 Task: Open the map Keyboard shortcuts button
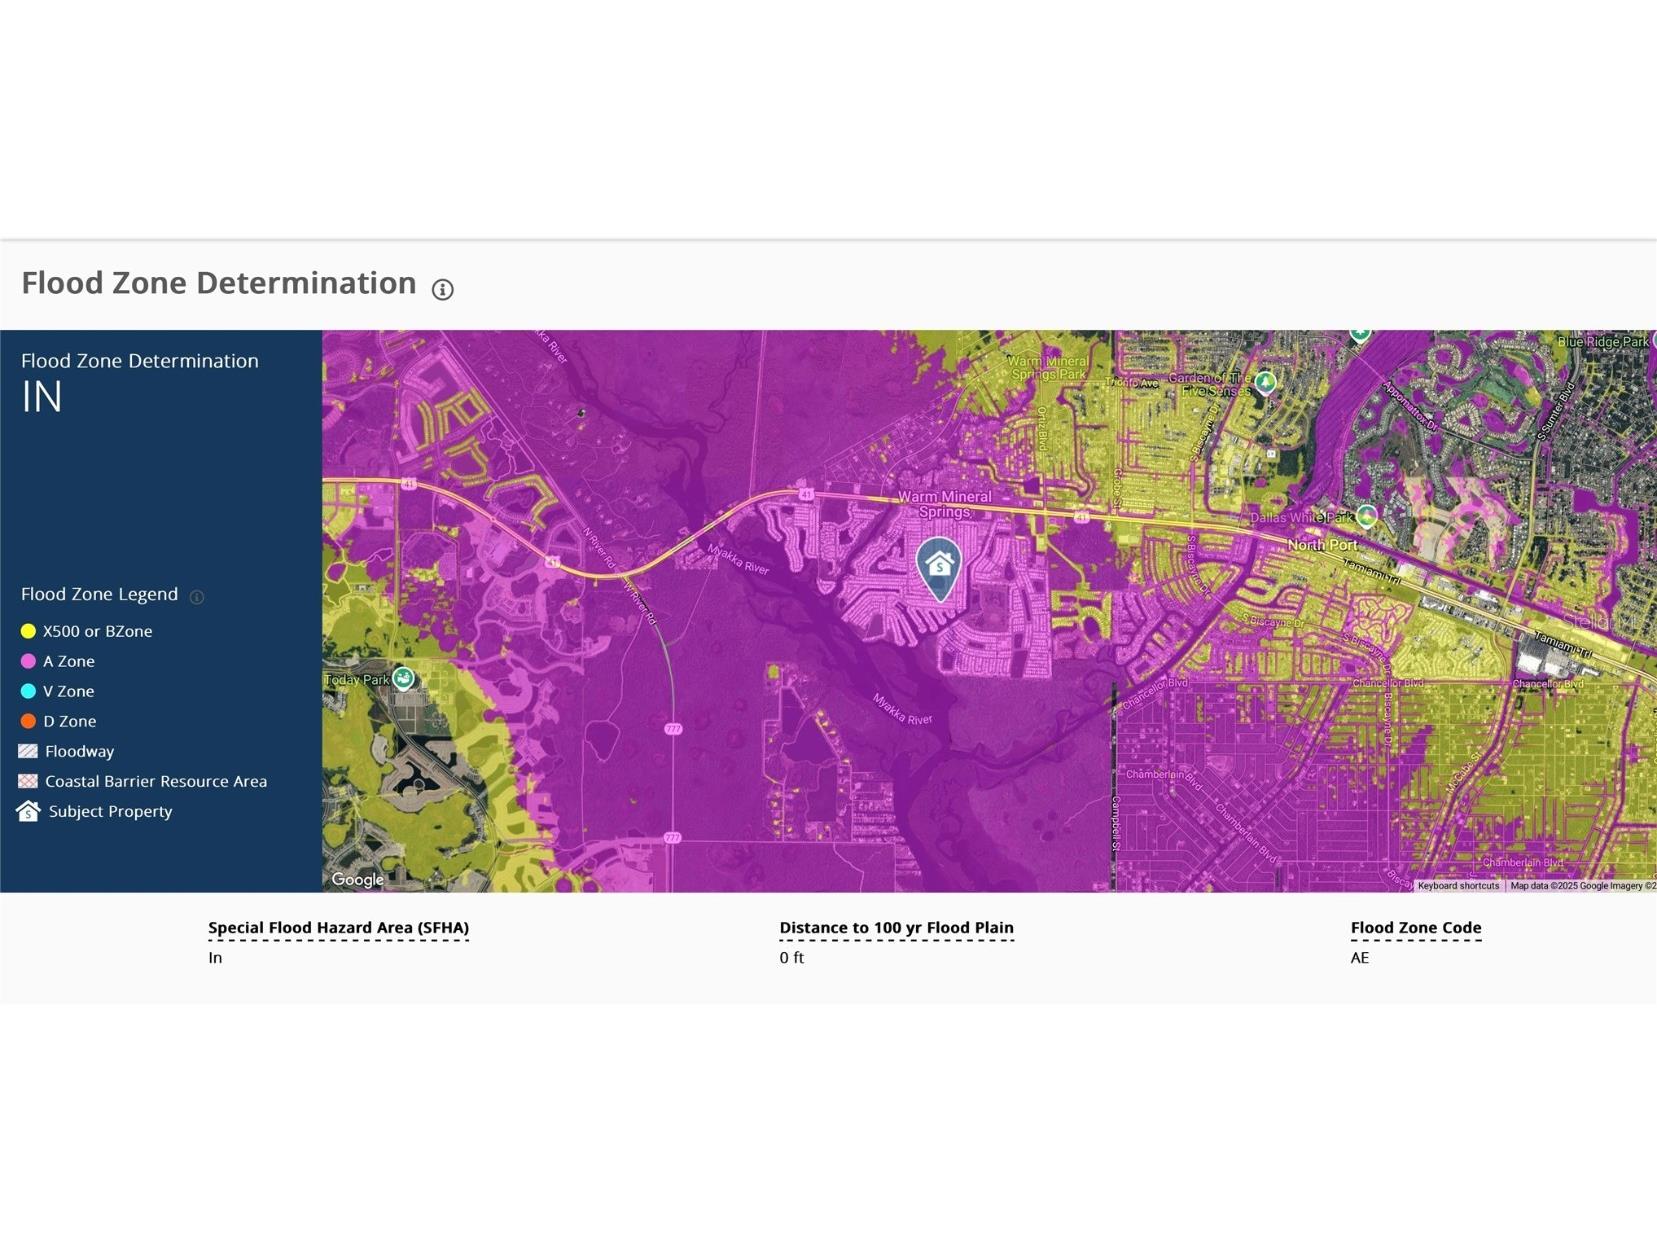coord(1458,886)
